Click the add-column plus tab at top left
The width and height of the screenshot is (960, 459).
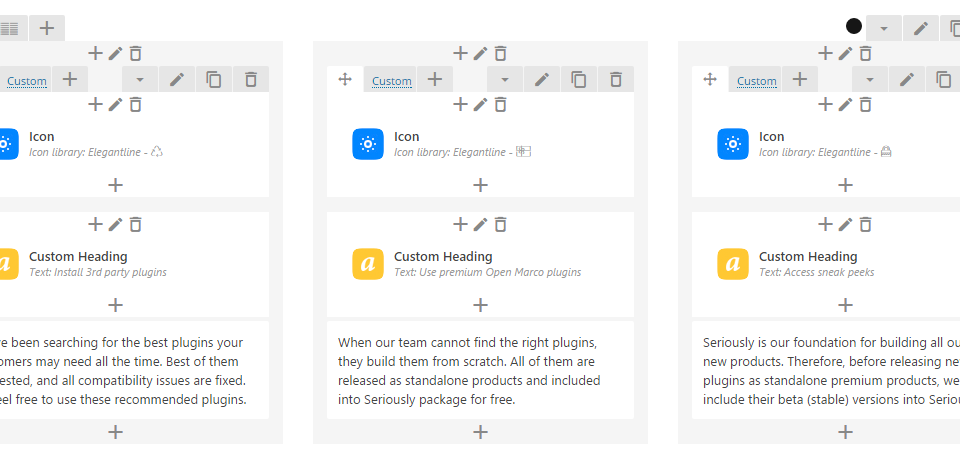coord(47,28)
